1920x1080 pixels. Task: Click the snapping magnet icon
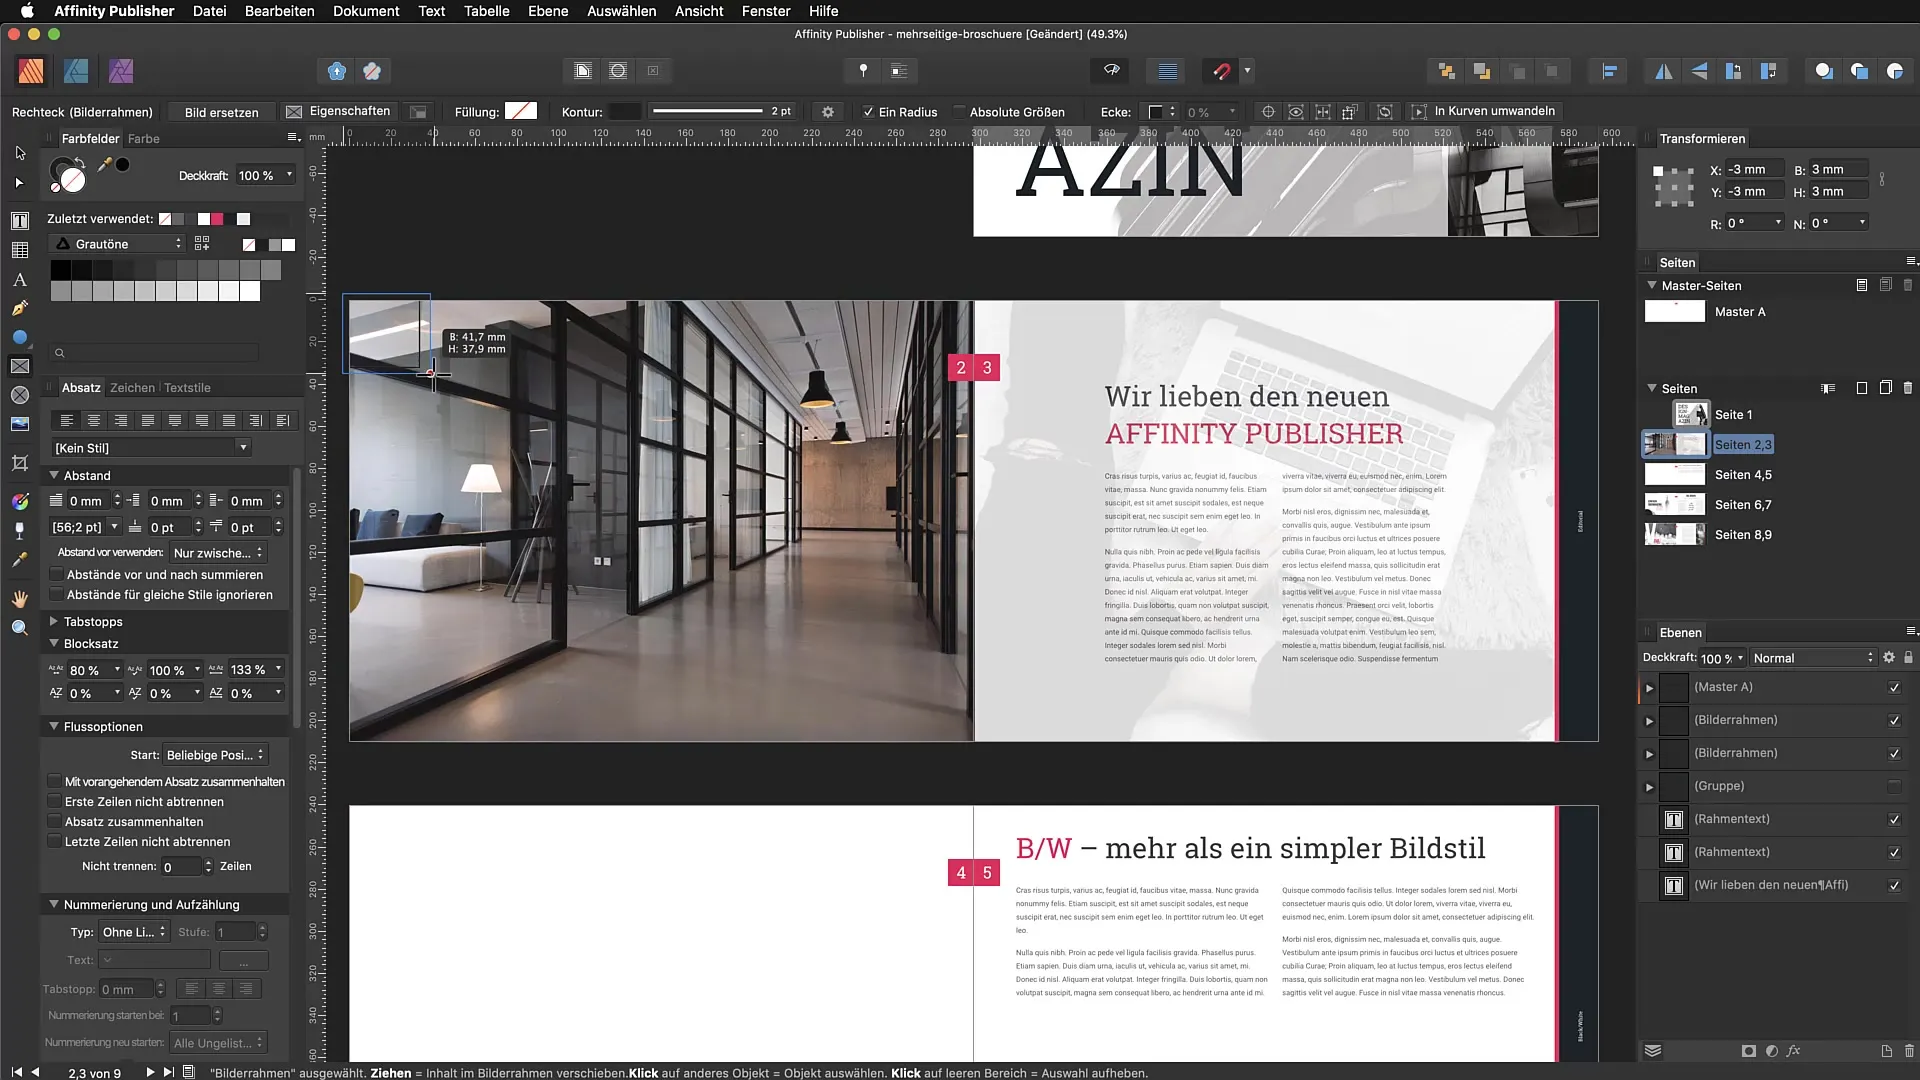point(1221,71)
